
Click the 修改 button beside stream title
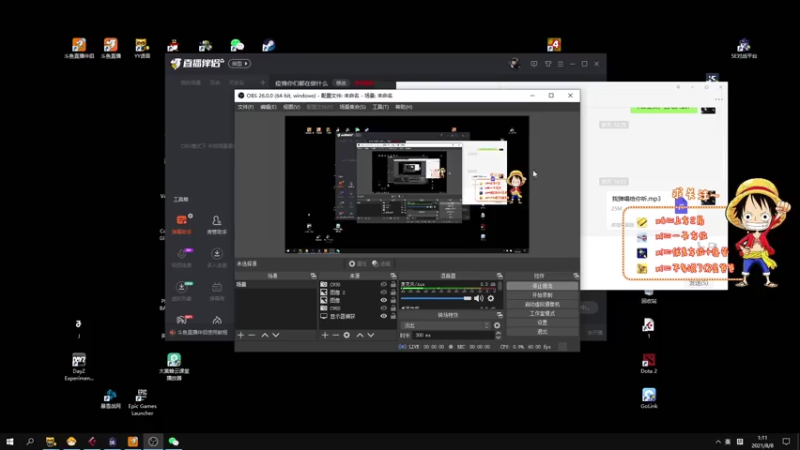[x=341, y=83]
